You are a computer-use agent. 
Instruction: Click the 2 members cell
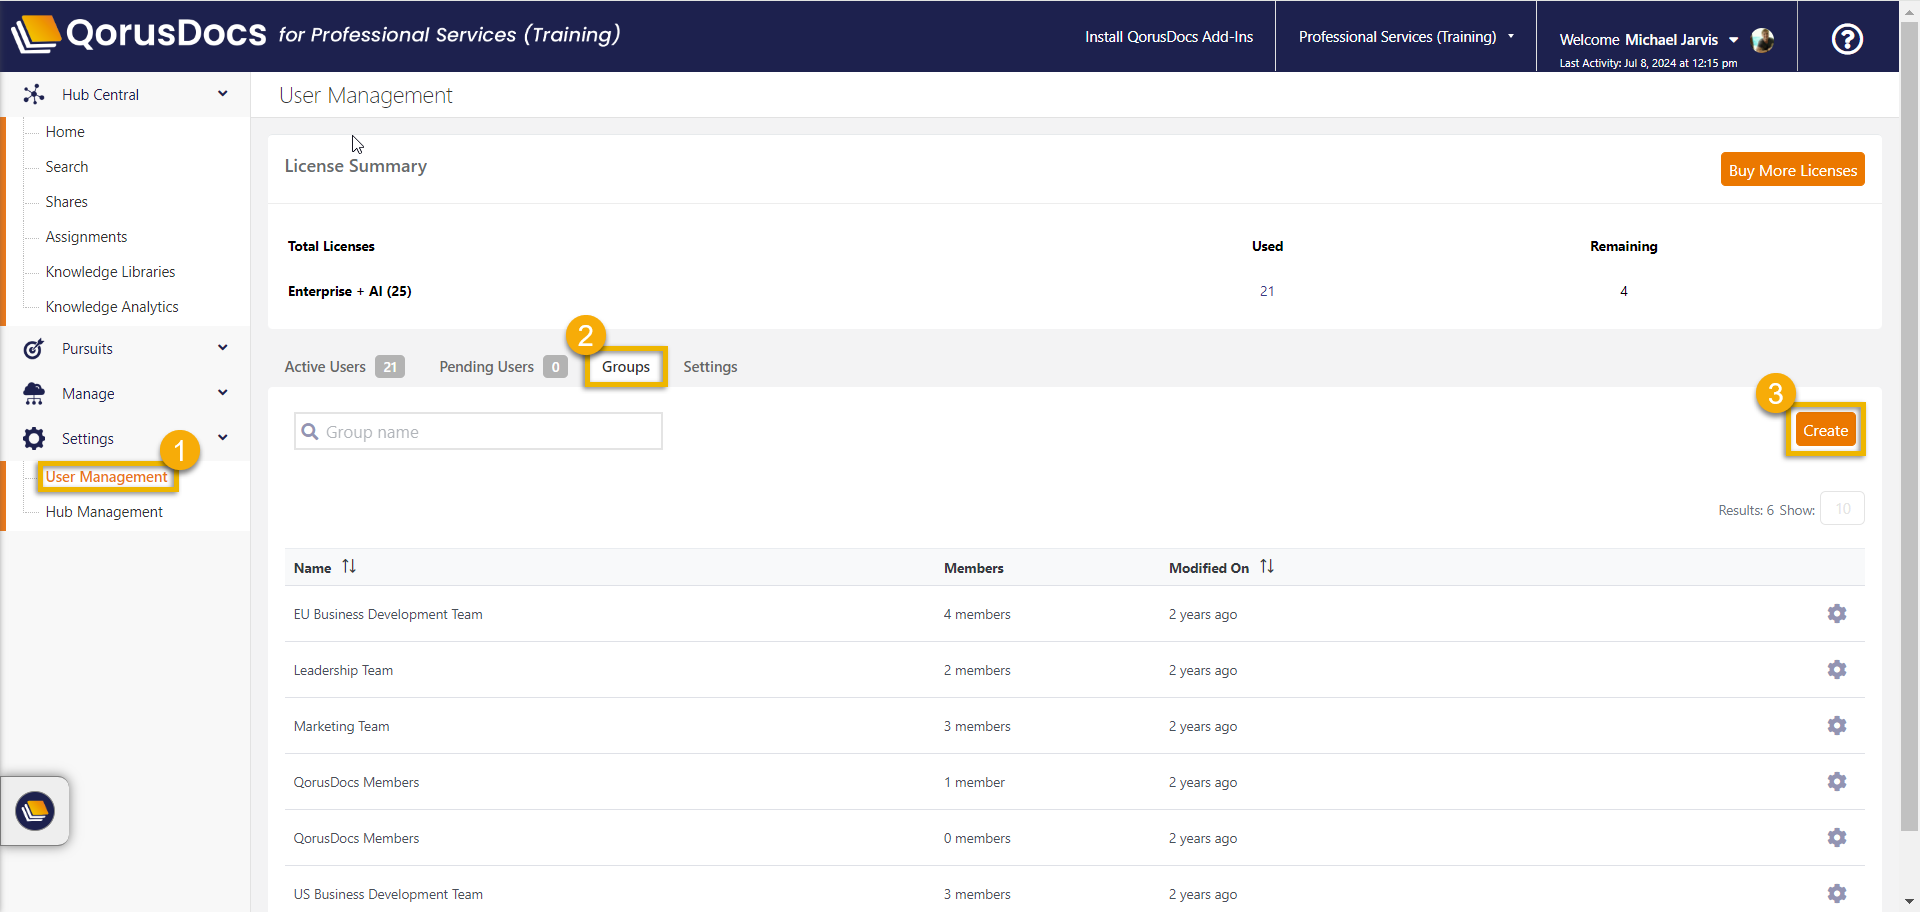click(977, 670)
